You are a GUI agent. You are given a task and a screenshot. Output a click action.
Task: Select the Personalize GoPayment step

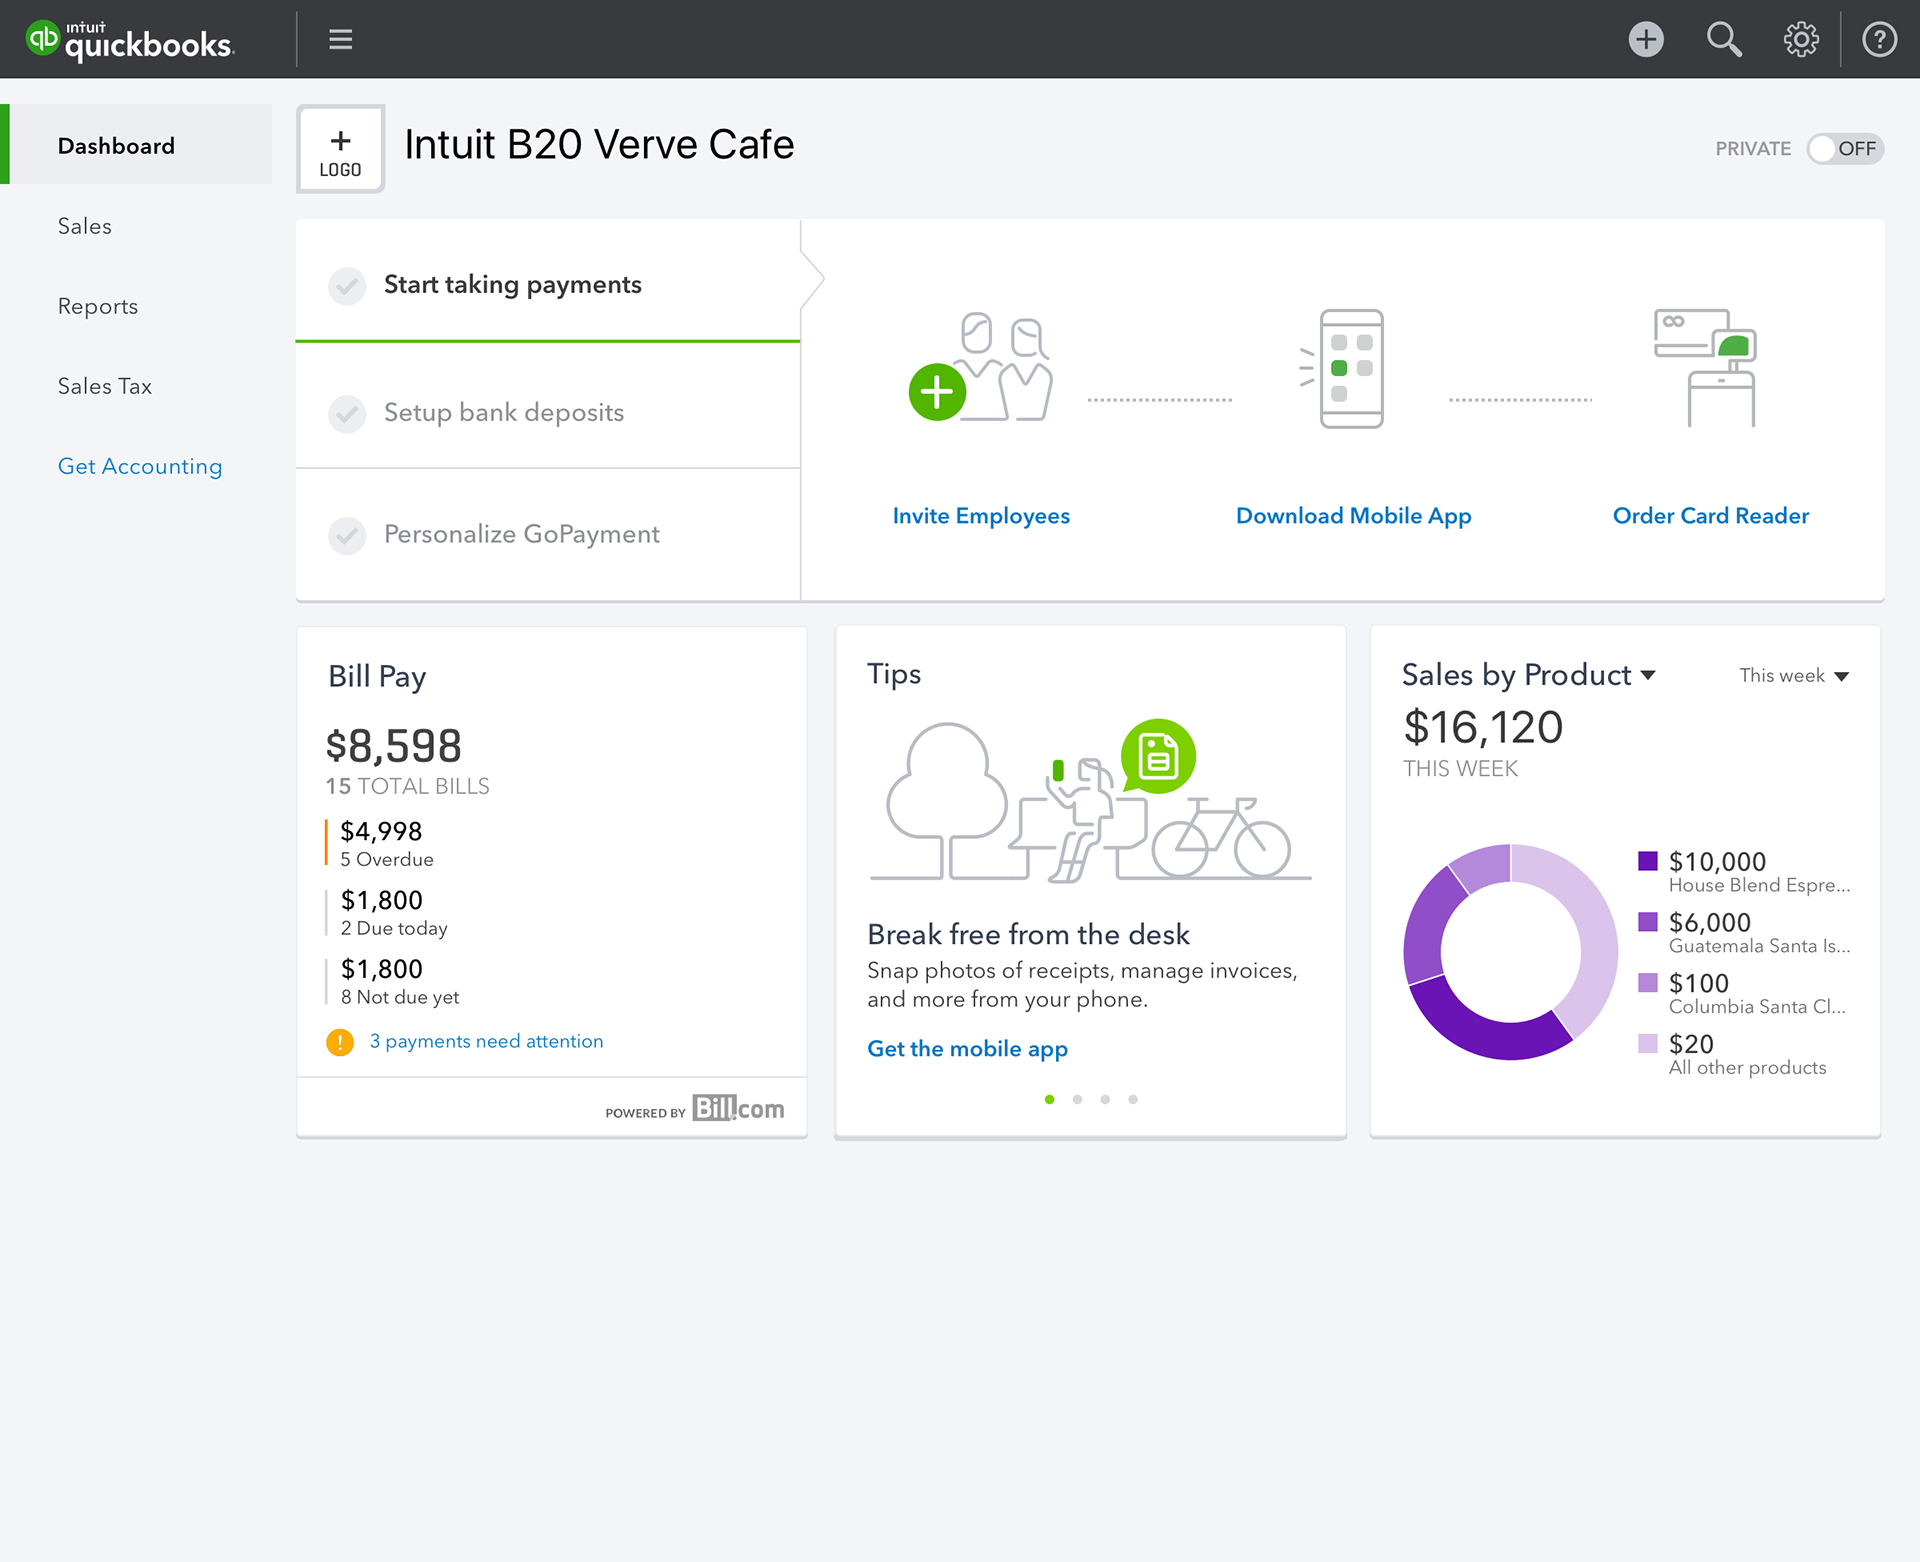point(548,534)
